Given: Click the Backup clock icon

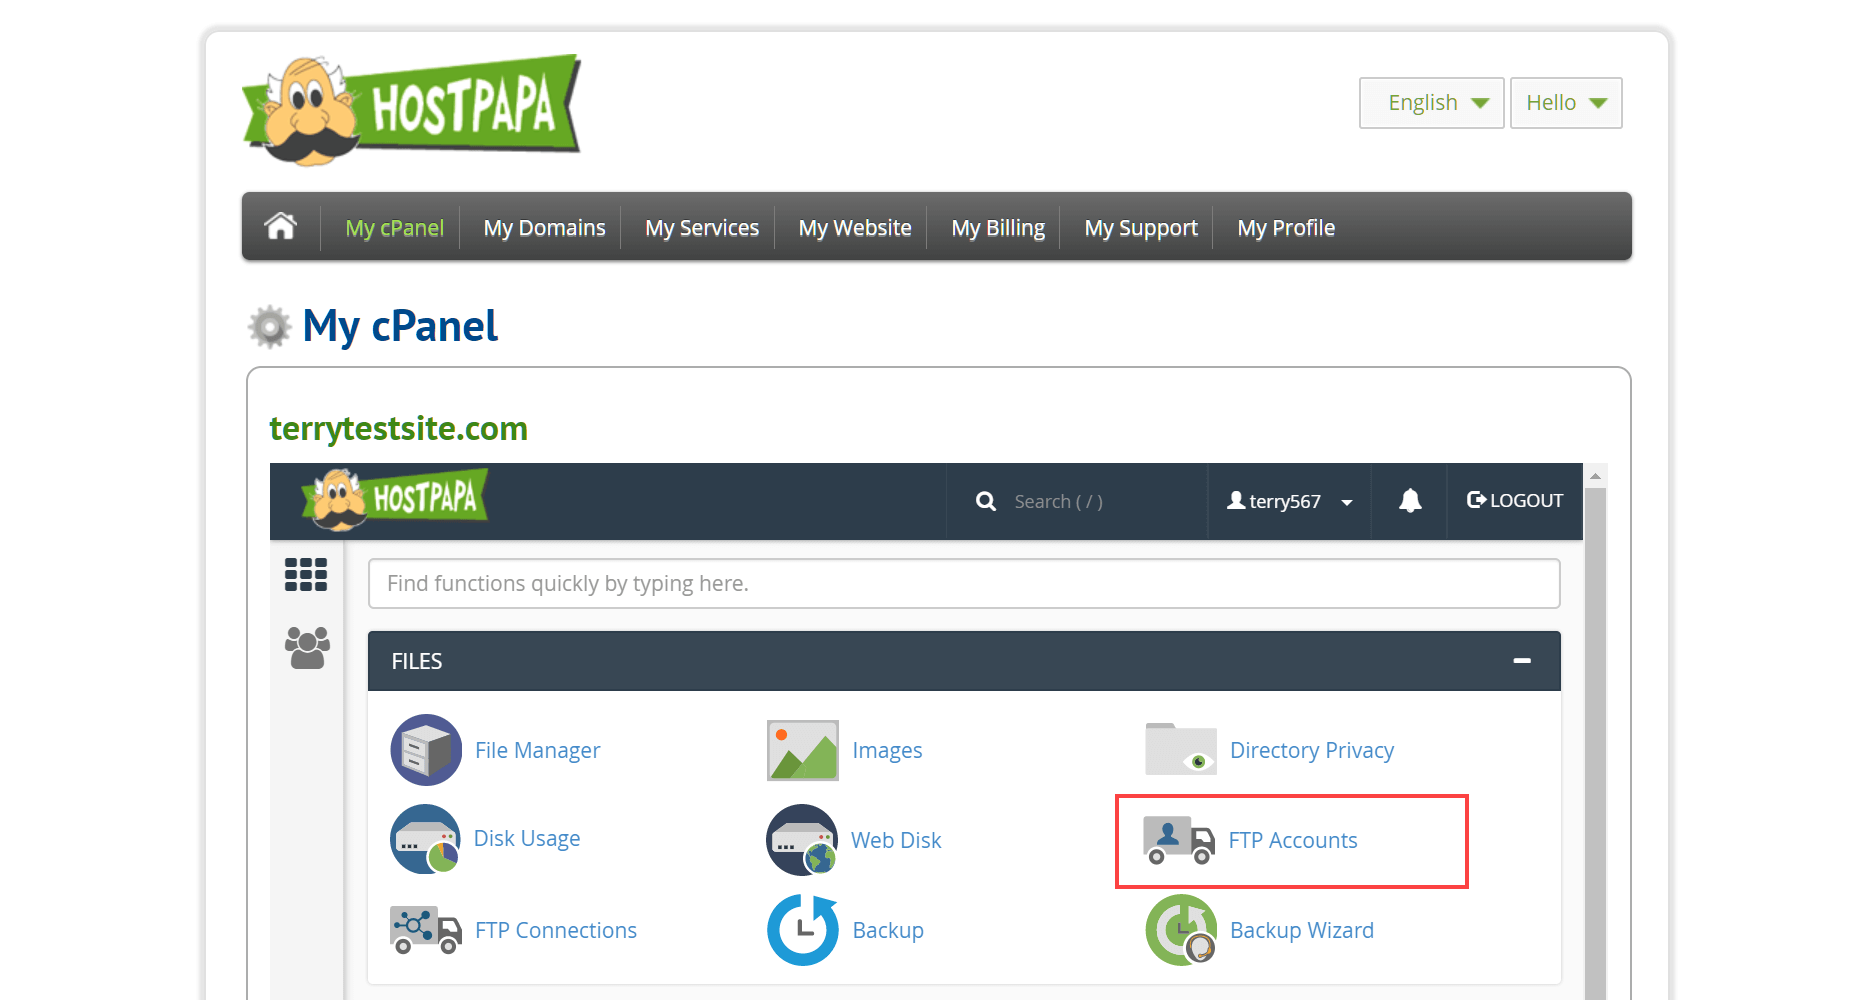Looking at the screenshot, I should point(803,930).
